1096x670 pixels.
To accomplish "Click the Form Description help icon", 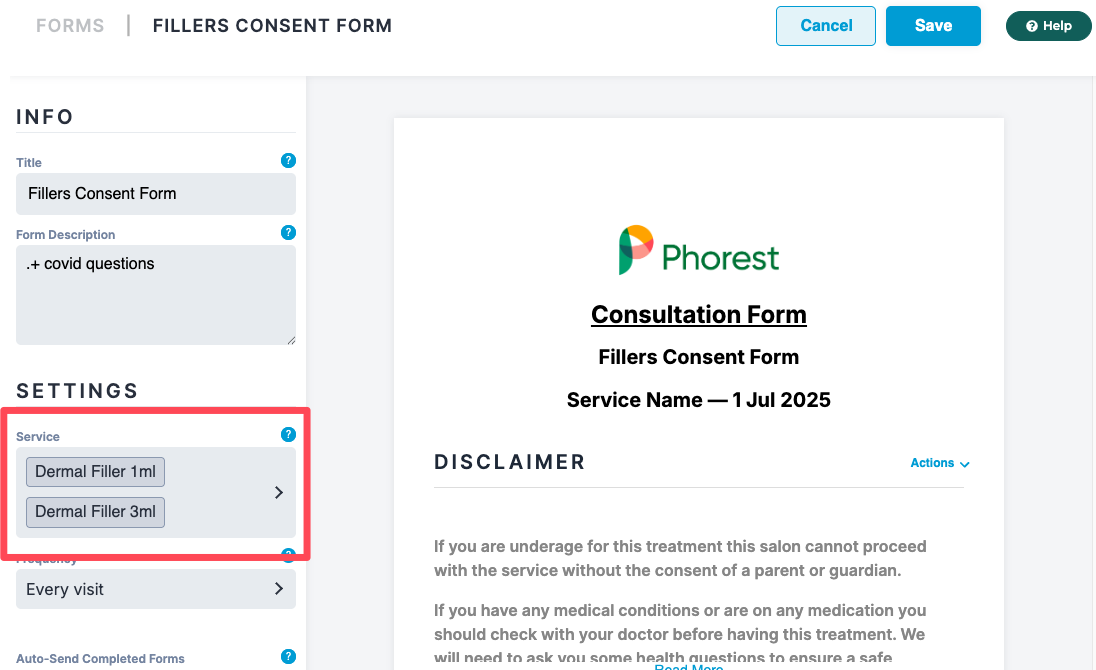I will pos(288,233).
